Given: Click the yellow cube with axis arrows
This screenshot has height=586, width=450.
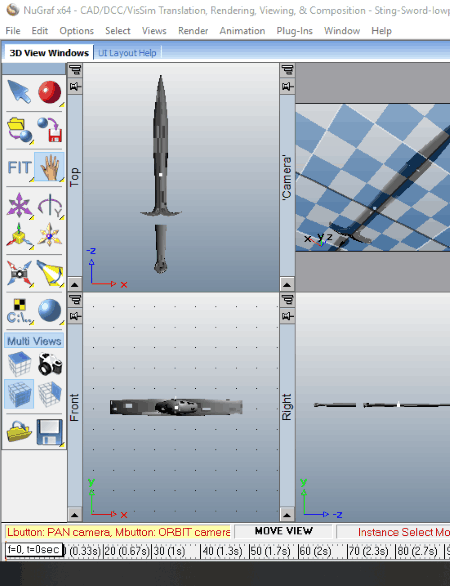Looking at the screenshot, I should (x=19, y=235).
